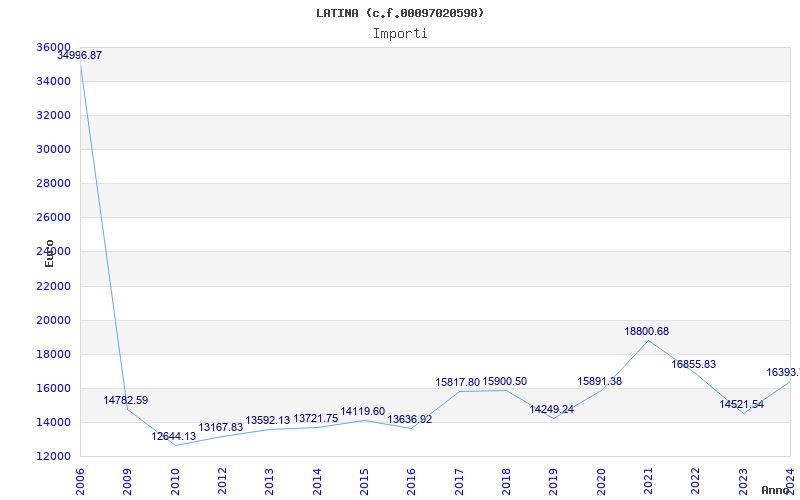Select the 34996.87 data label

coord(80,56)
